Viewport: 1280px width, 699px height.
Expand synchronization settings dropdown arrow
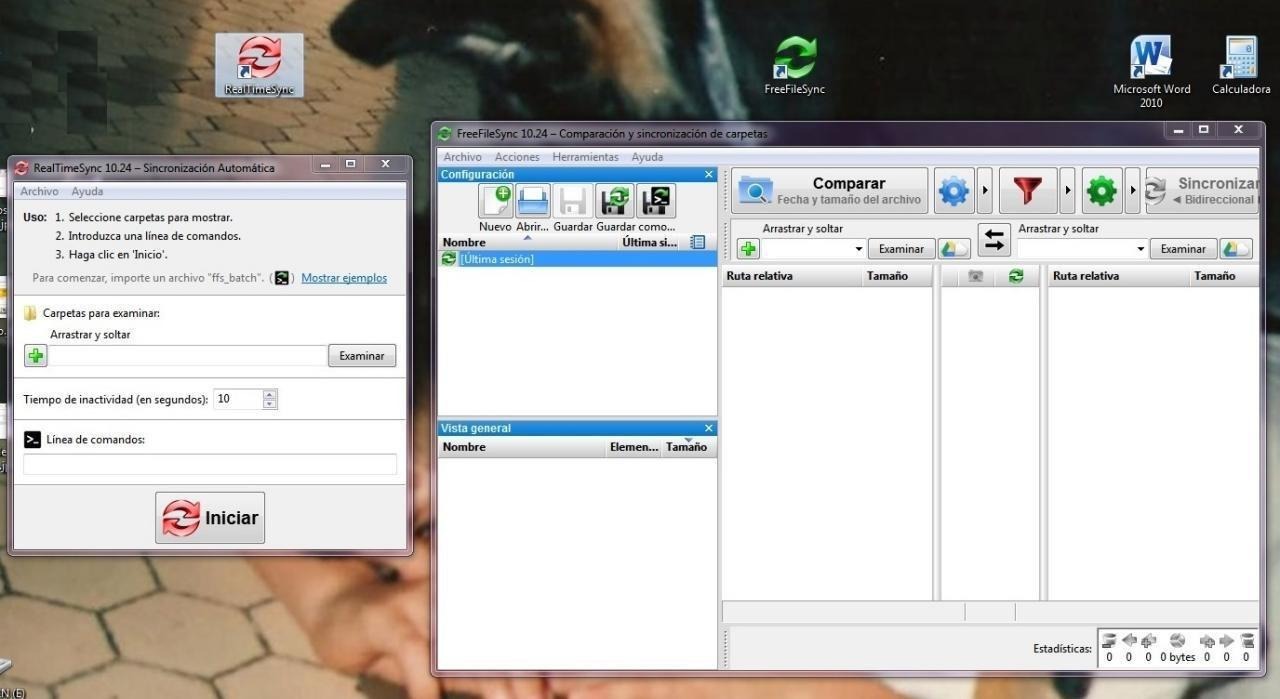point(1133,191)
